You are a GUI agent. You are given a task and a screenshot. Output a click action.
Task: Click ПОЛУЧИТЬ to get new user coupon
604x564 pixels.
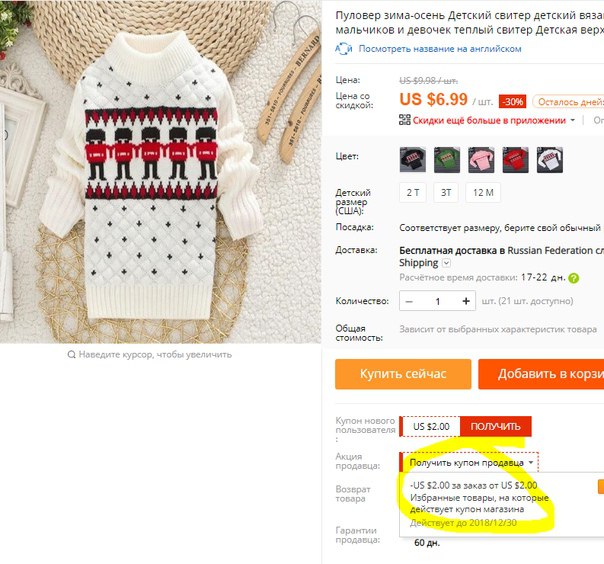[x=495, y=426]
